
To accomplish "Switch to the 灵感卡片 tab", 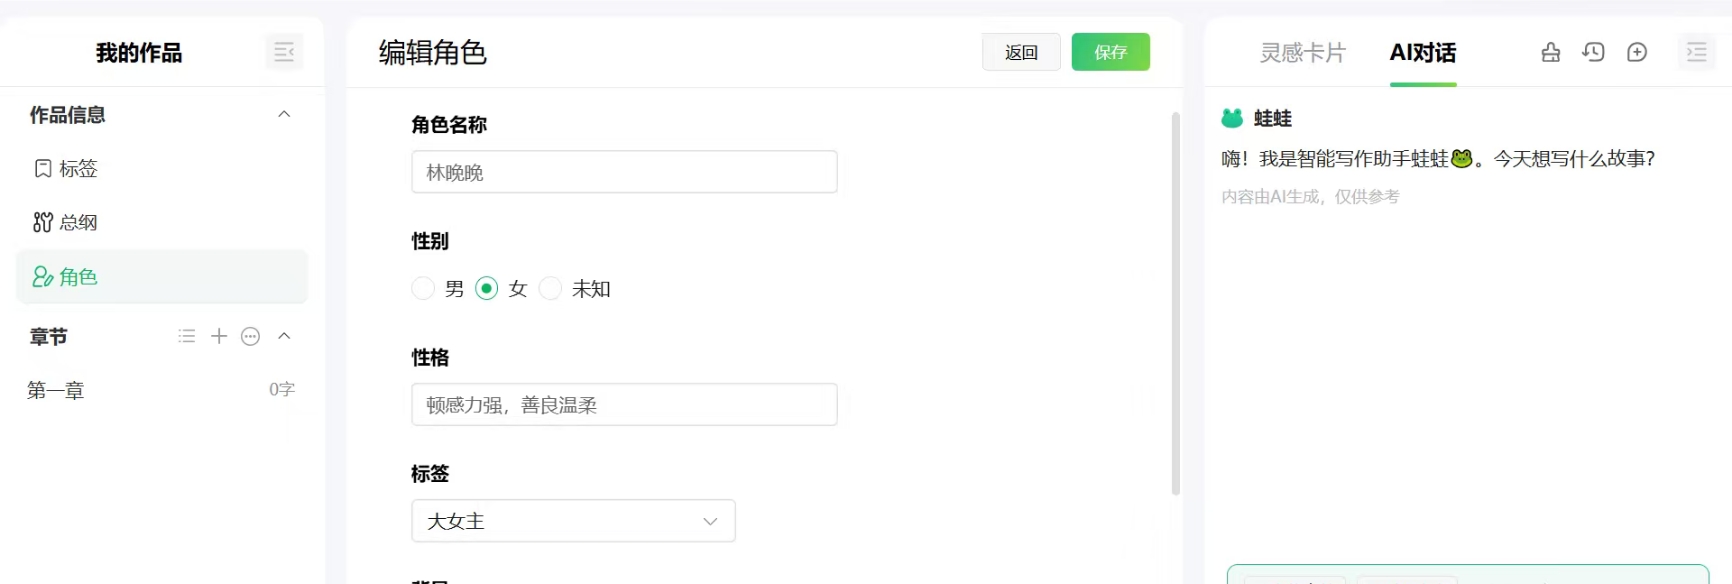I will click(x=1302, y=52).
